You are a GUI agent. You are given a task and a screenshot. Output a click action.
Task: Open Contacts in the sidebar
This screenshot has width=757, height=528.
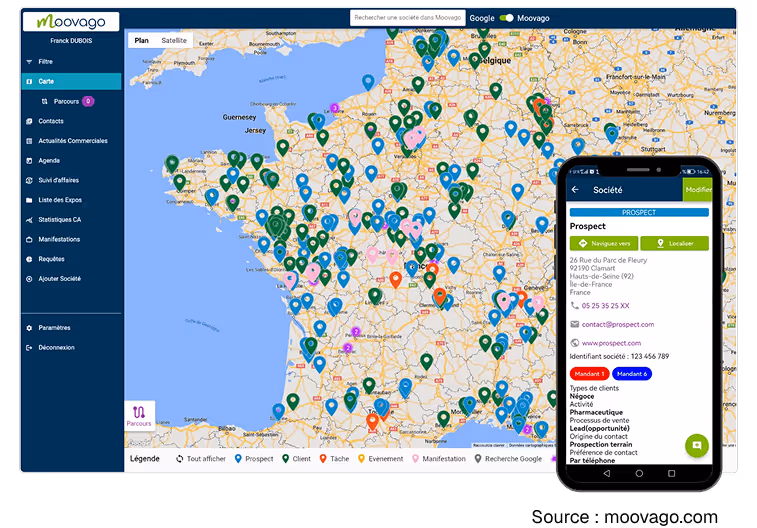tap(51, 121)
